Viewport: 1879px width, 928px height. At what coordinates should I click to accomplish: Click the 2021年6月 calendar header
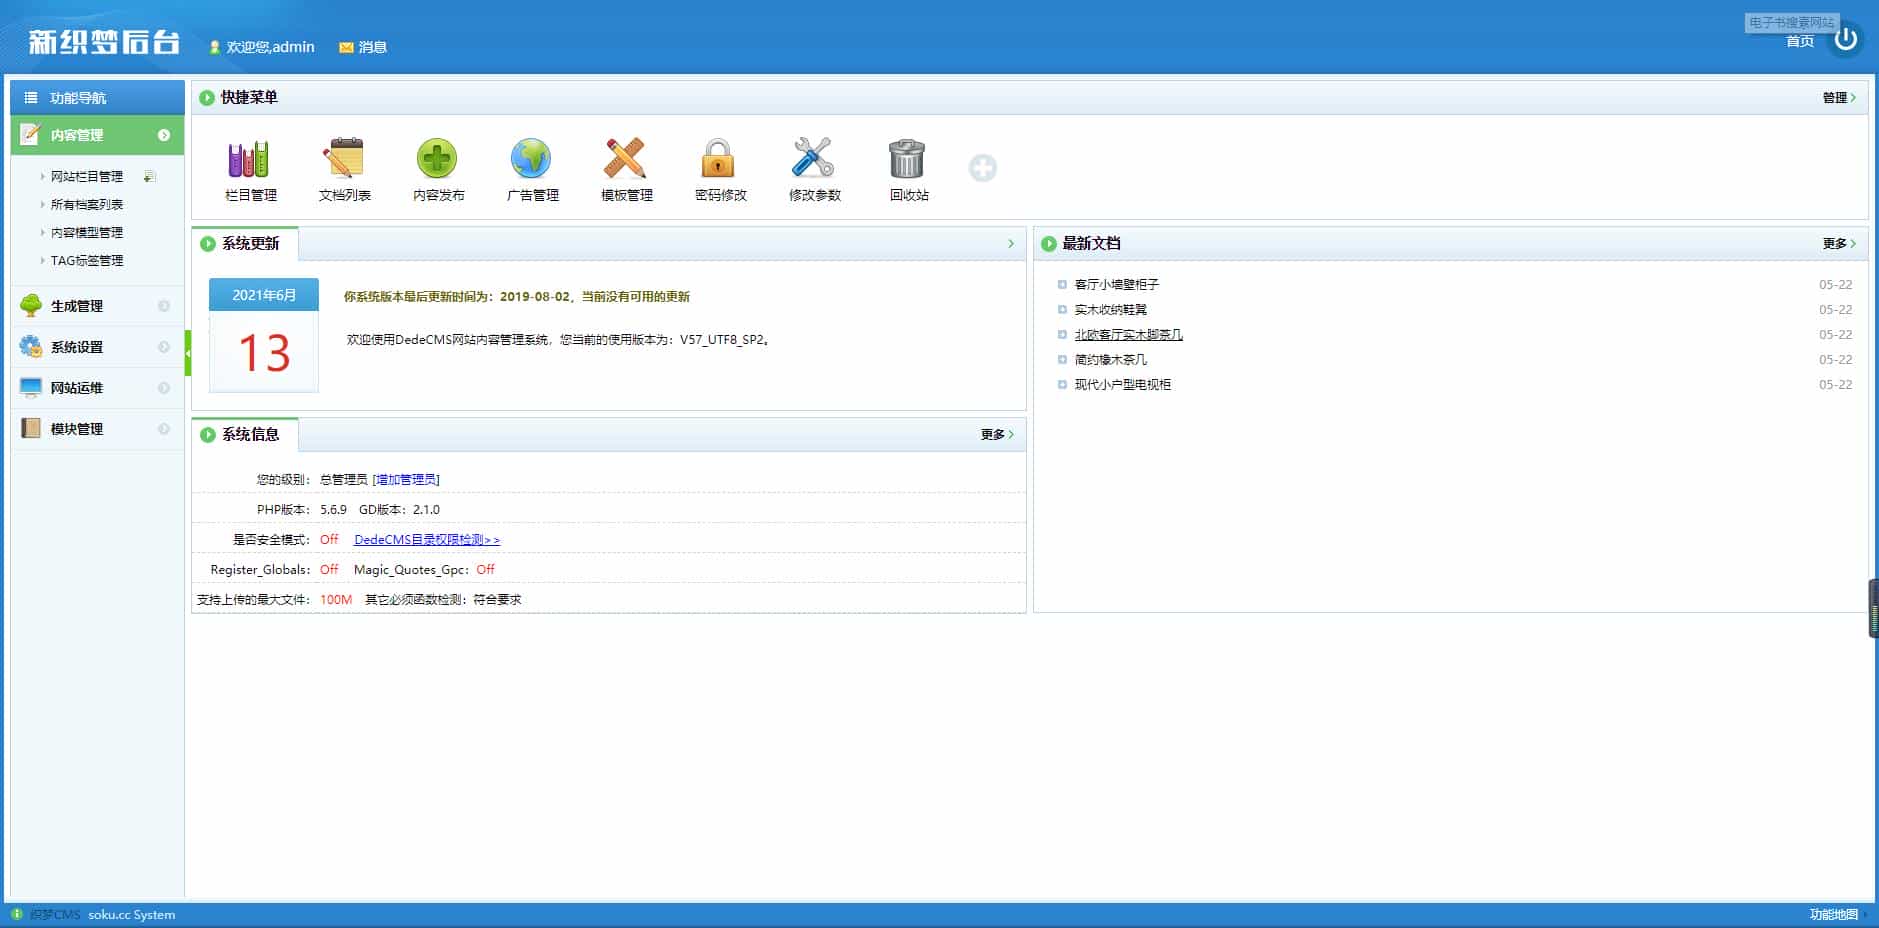pyautogui.click(x=264, y=295)
